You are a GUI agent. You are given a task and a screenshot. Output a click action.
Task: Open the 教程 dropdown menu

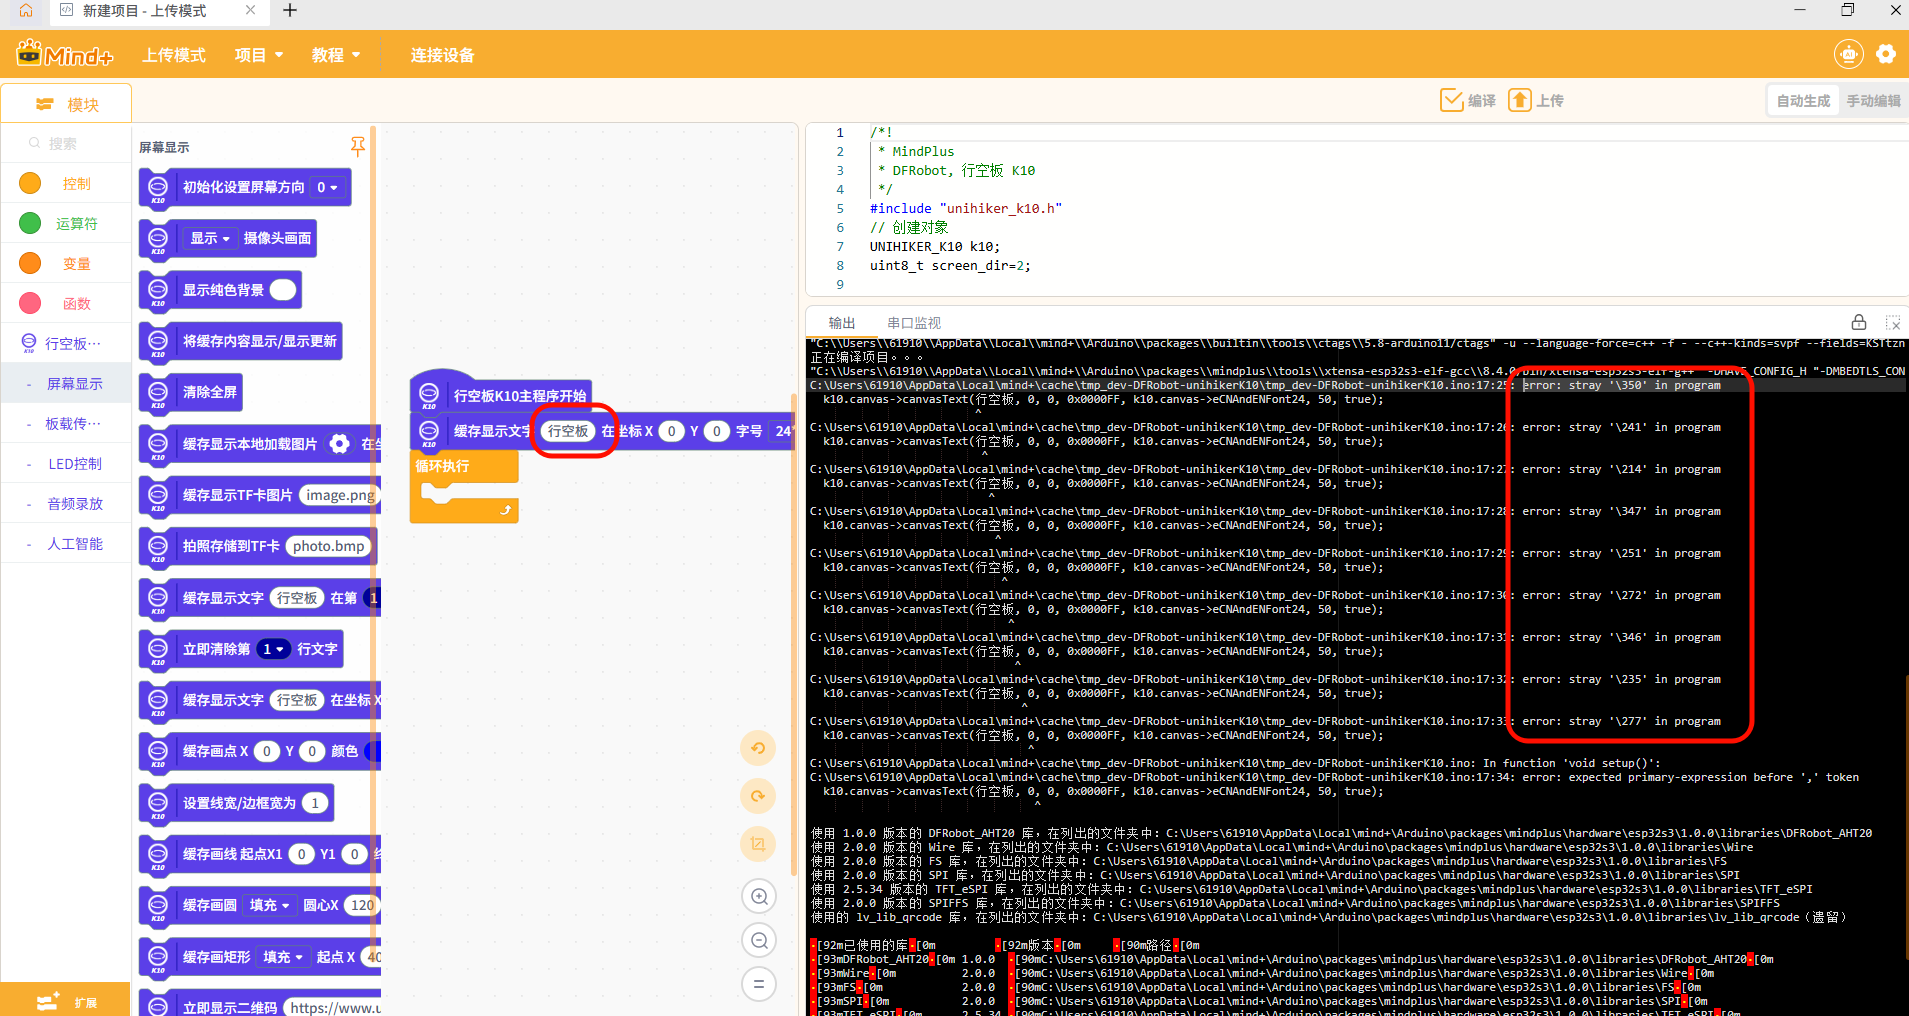pos(335,55)
